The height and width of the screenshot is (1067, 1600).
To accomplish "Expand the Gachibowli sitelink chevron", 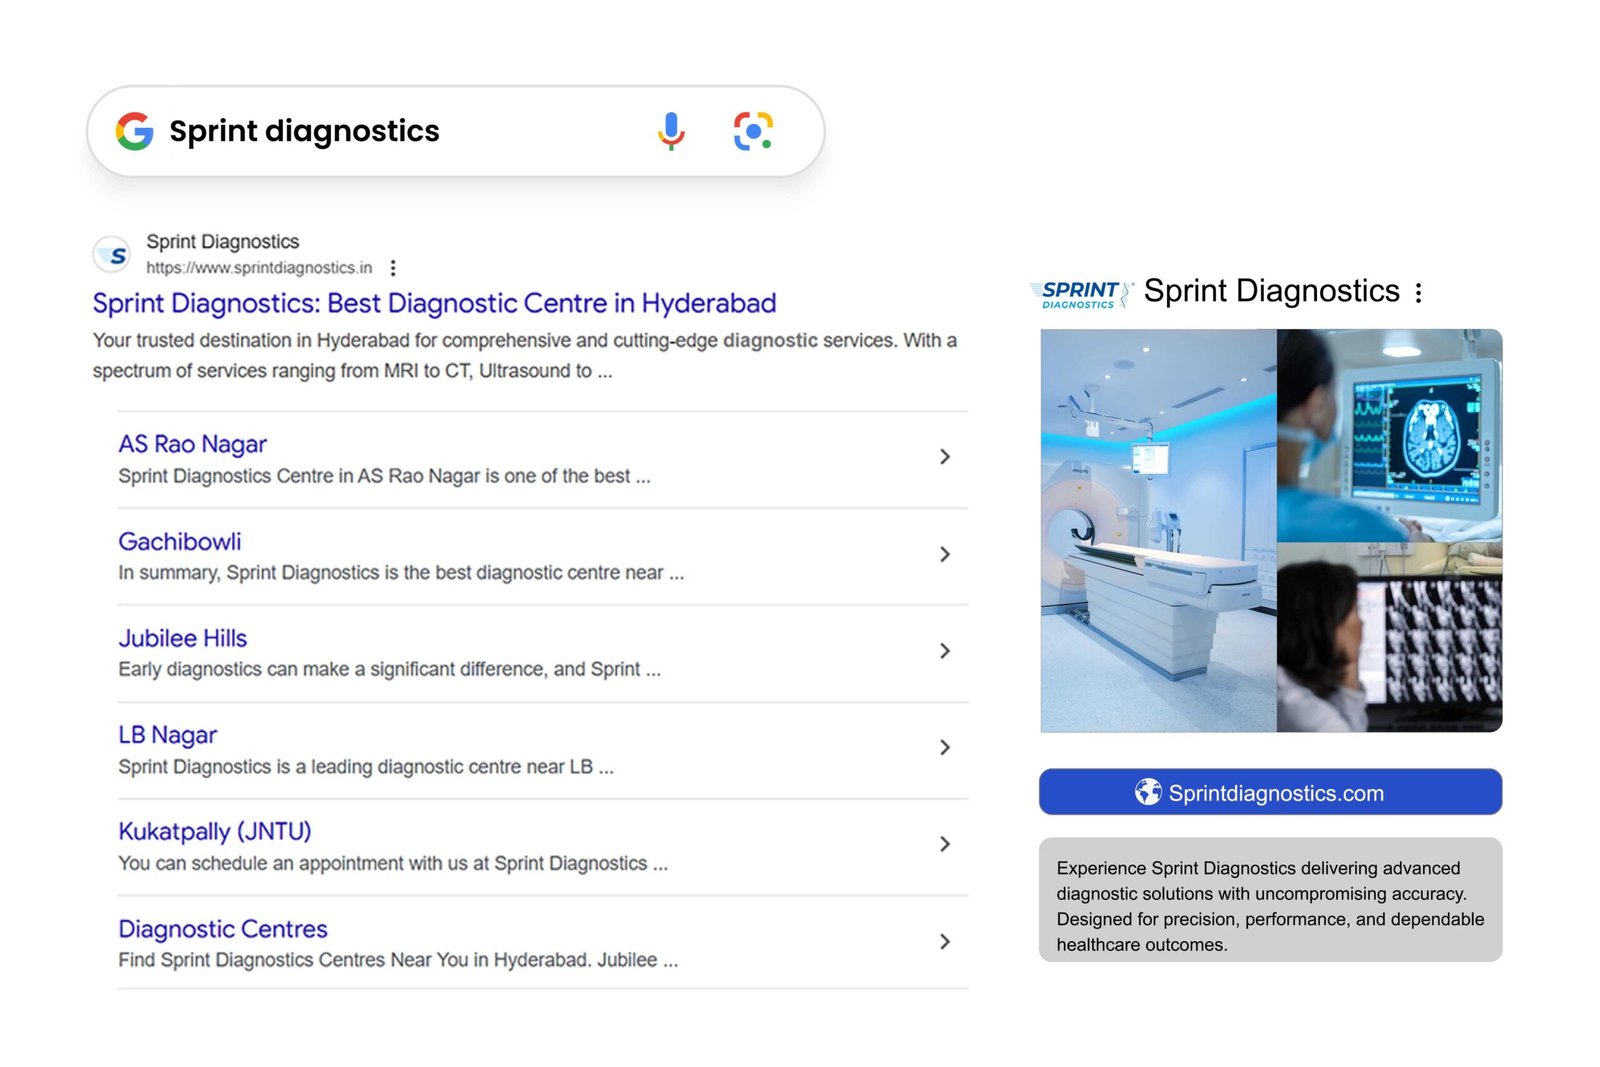I will click(x=944, y=554).
